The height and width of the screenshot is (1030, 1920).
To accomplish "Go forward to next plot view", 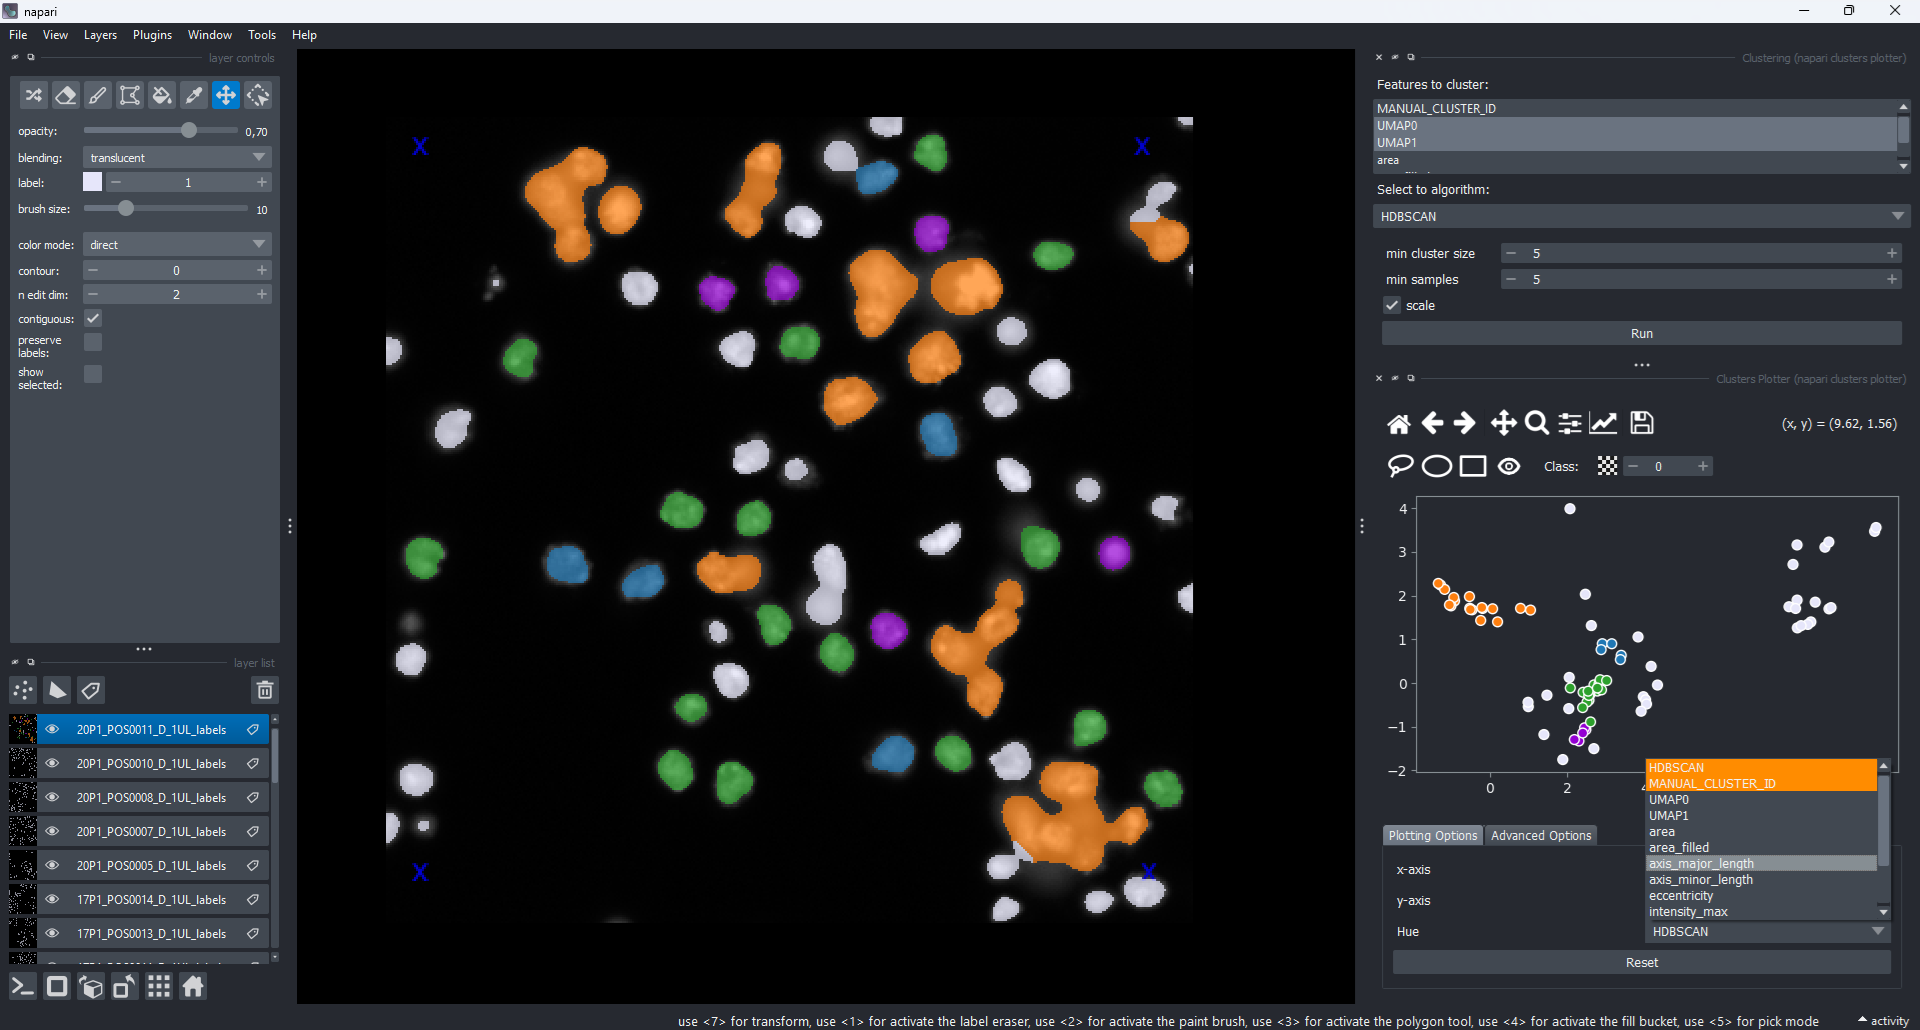I will click(x=1465, y=423).
